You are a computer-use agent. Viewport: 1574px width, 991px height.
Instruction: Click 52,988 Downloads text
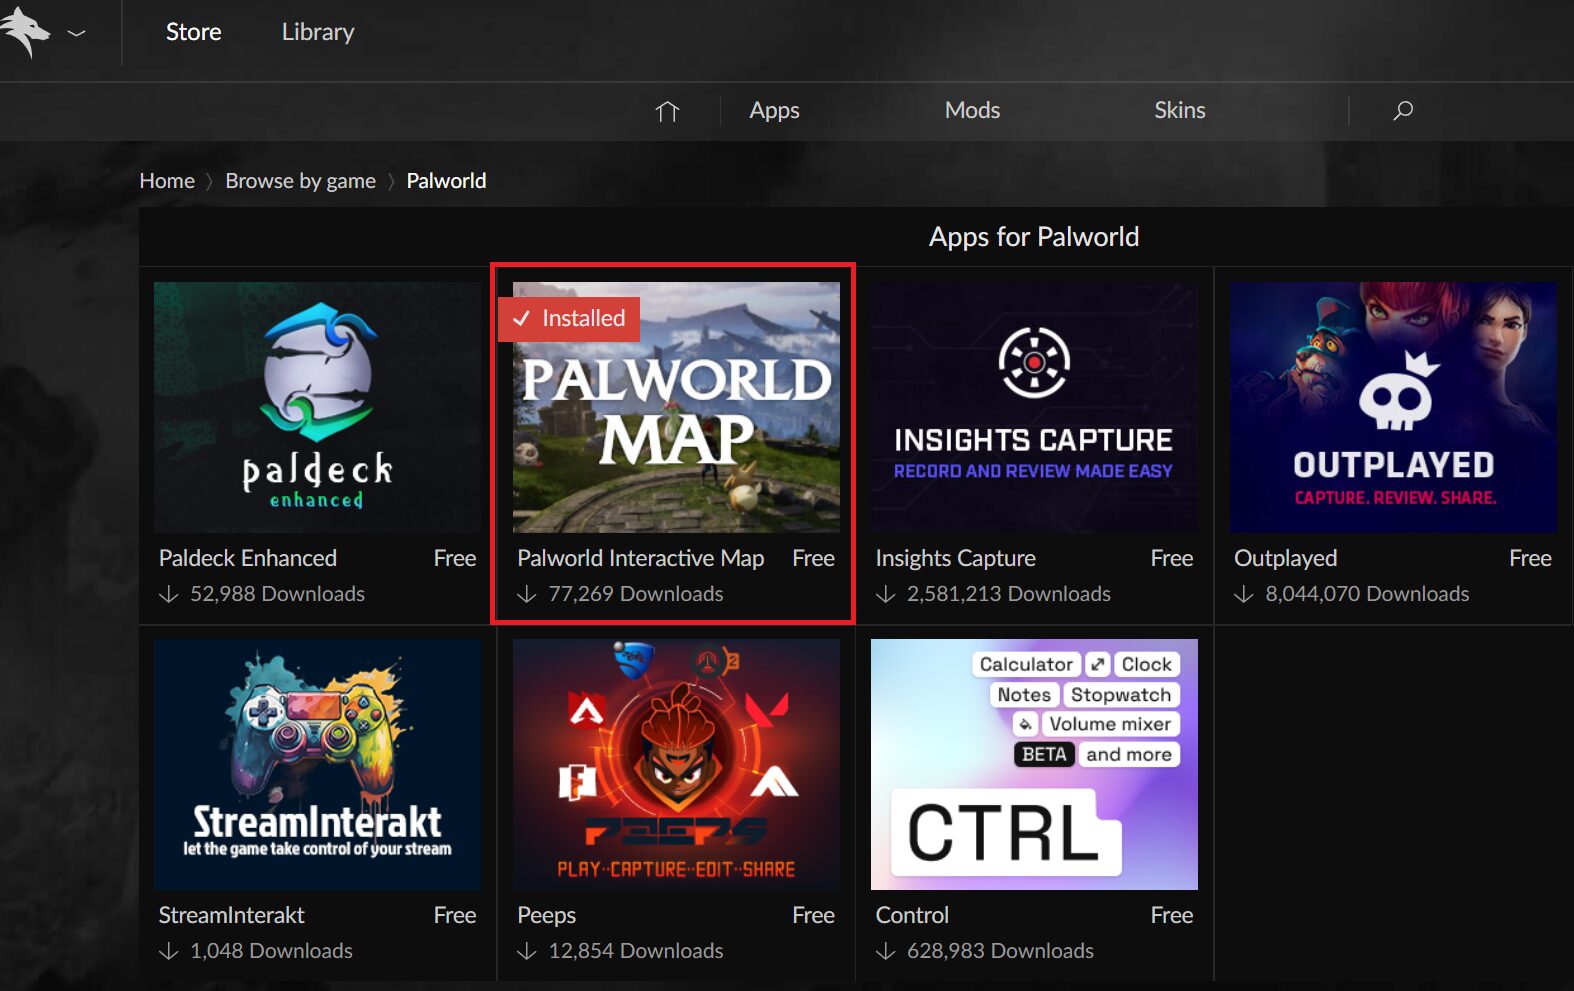tap(278, 594)
